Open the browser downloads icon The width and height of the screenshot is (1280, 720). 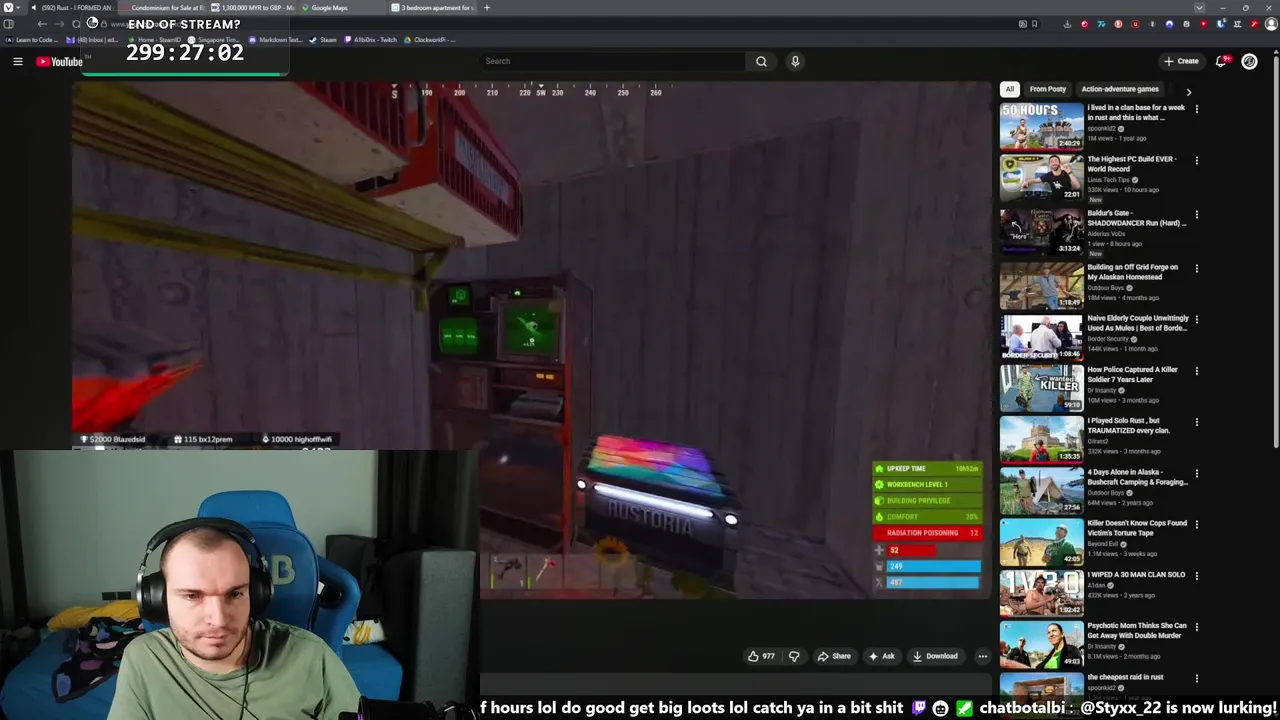coord(1067,24)
